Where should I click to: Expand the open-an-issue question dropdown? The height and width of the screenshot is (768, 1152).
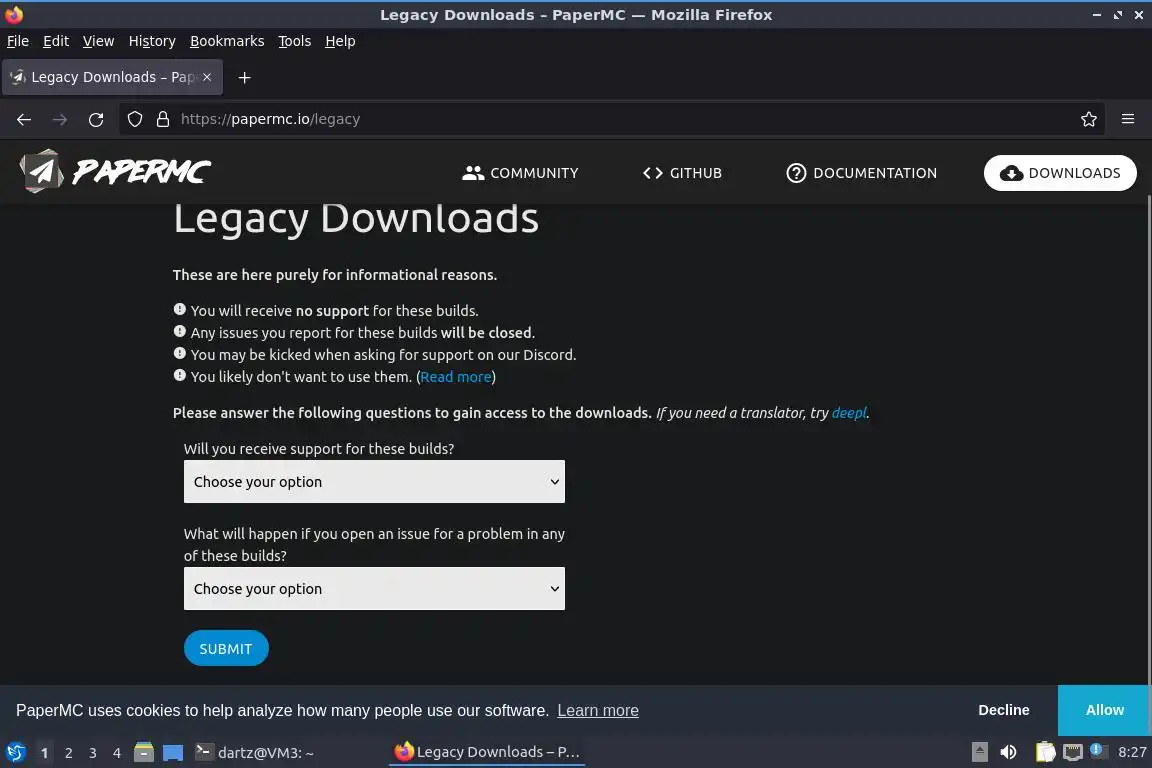(x=374, y=588)
